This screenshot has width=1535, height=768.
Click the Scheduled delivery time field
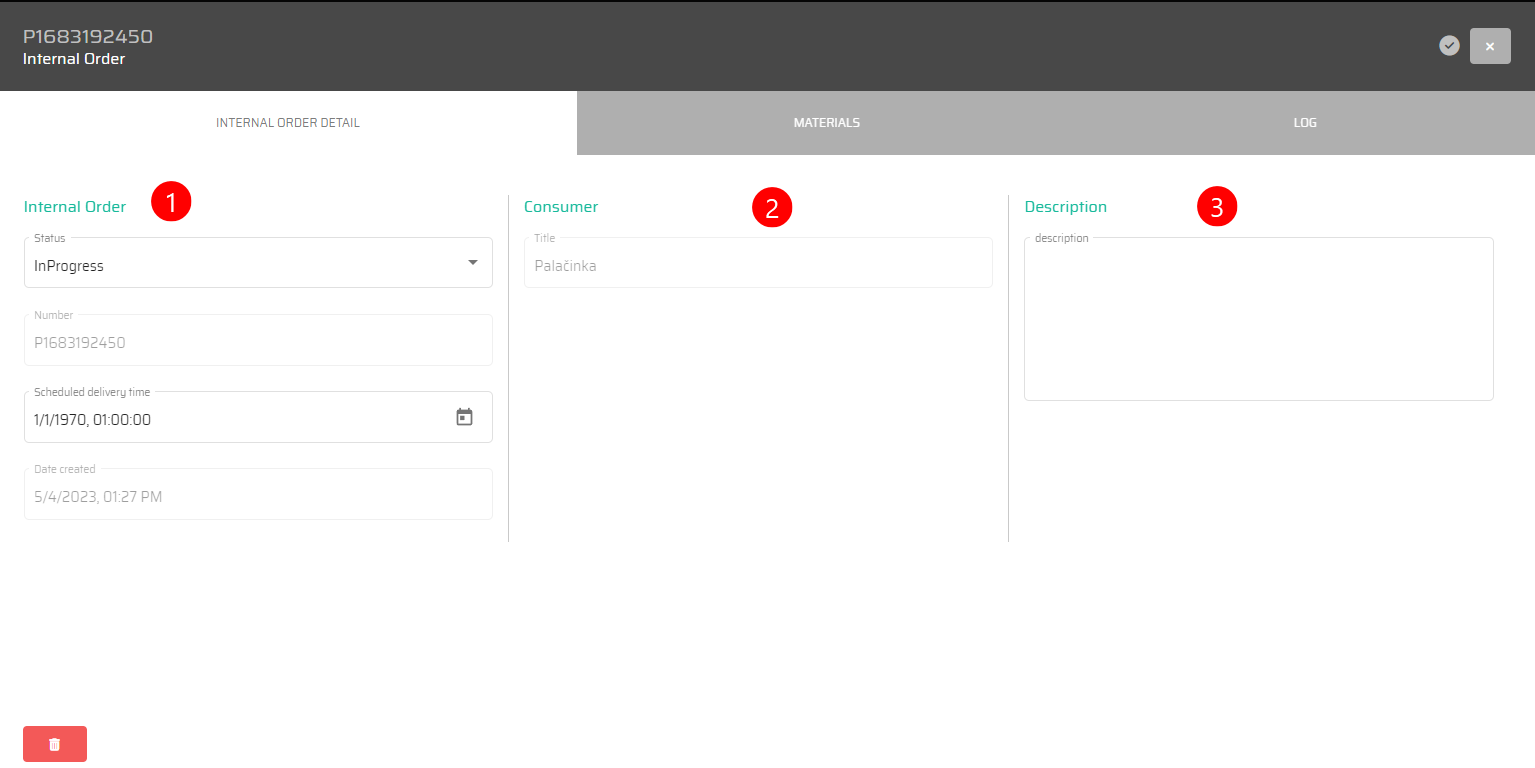click(x=230, y=420)
